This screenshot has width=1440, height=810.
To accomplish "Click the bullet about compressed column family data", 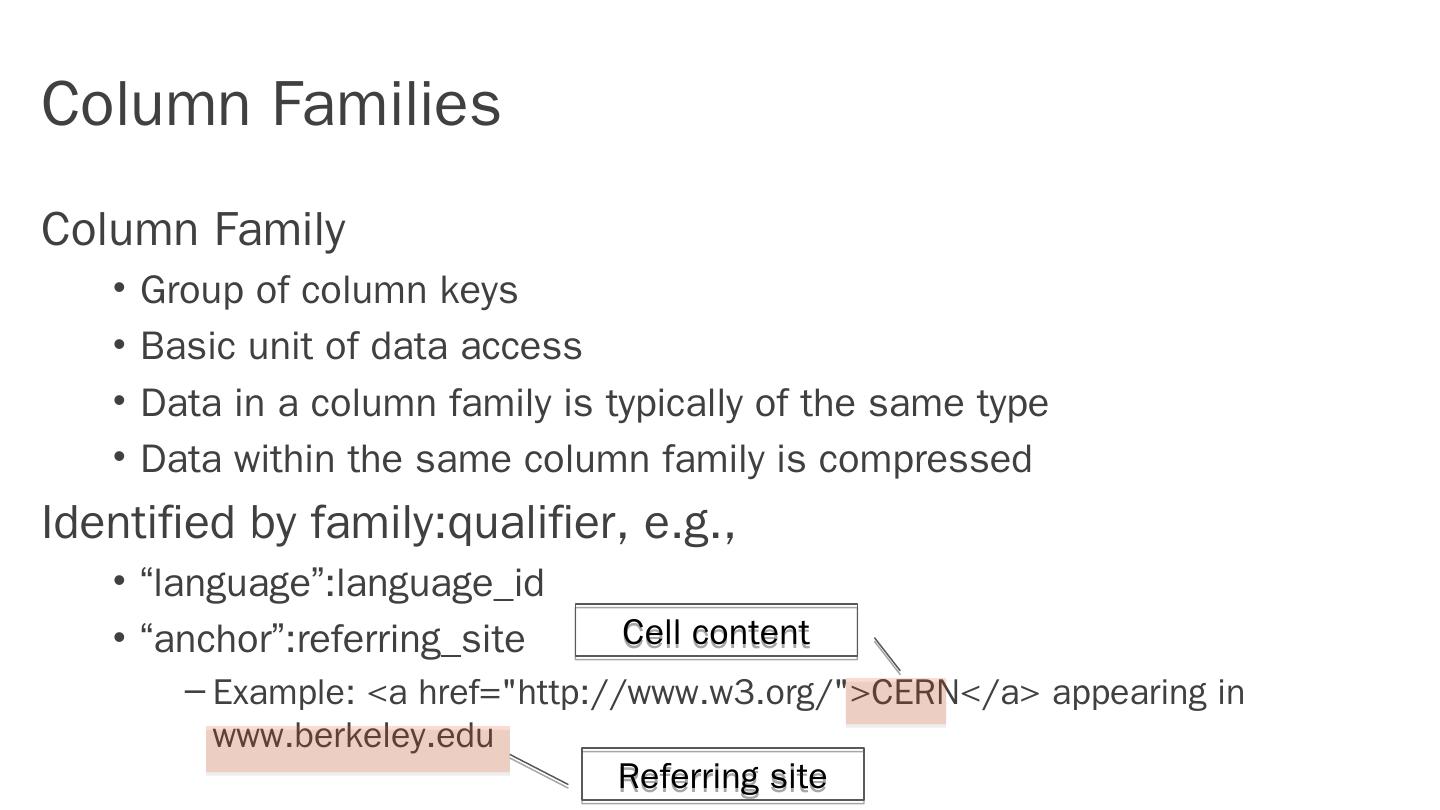I will pyautogui.click(x=586, y=460).
